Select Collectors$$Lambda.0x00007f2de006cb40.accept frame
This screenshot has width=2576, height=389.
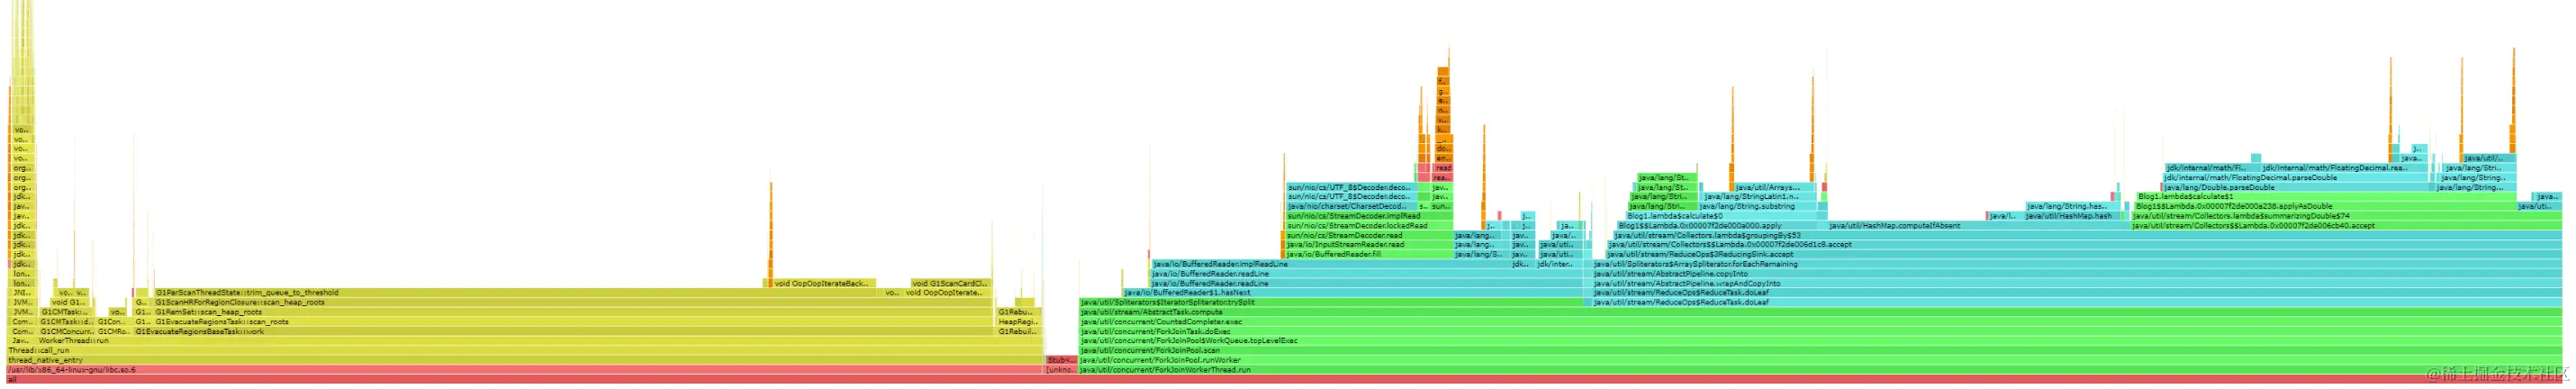(x=2347, y=225)
